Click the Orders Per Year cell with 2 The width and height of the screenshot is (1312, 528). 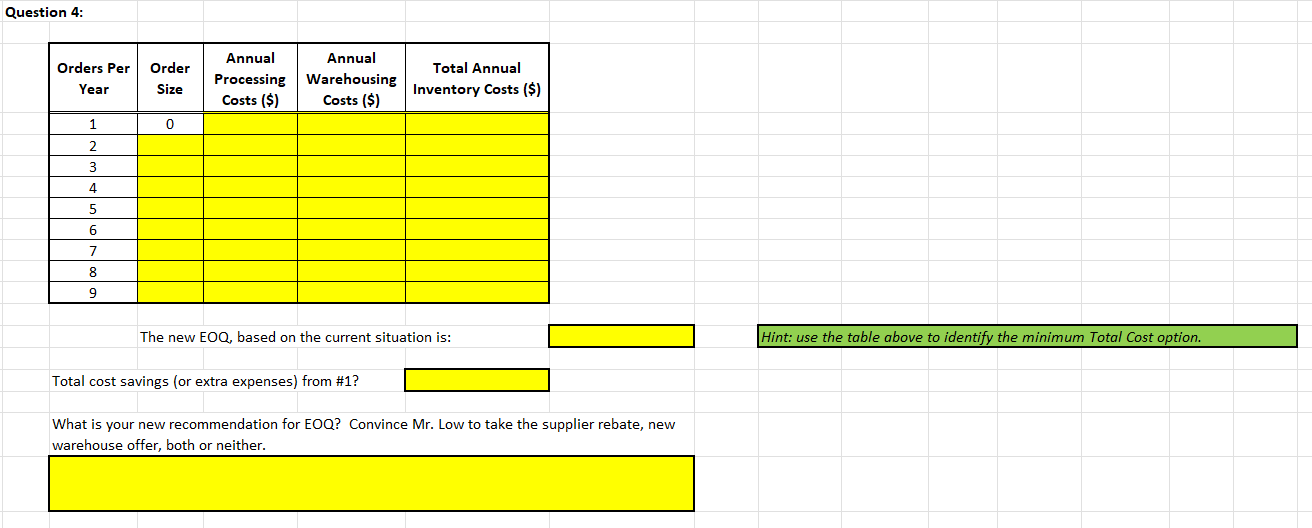pyautogui.click(x=93, y=145)
